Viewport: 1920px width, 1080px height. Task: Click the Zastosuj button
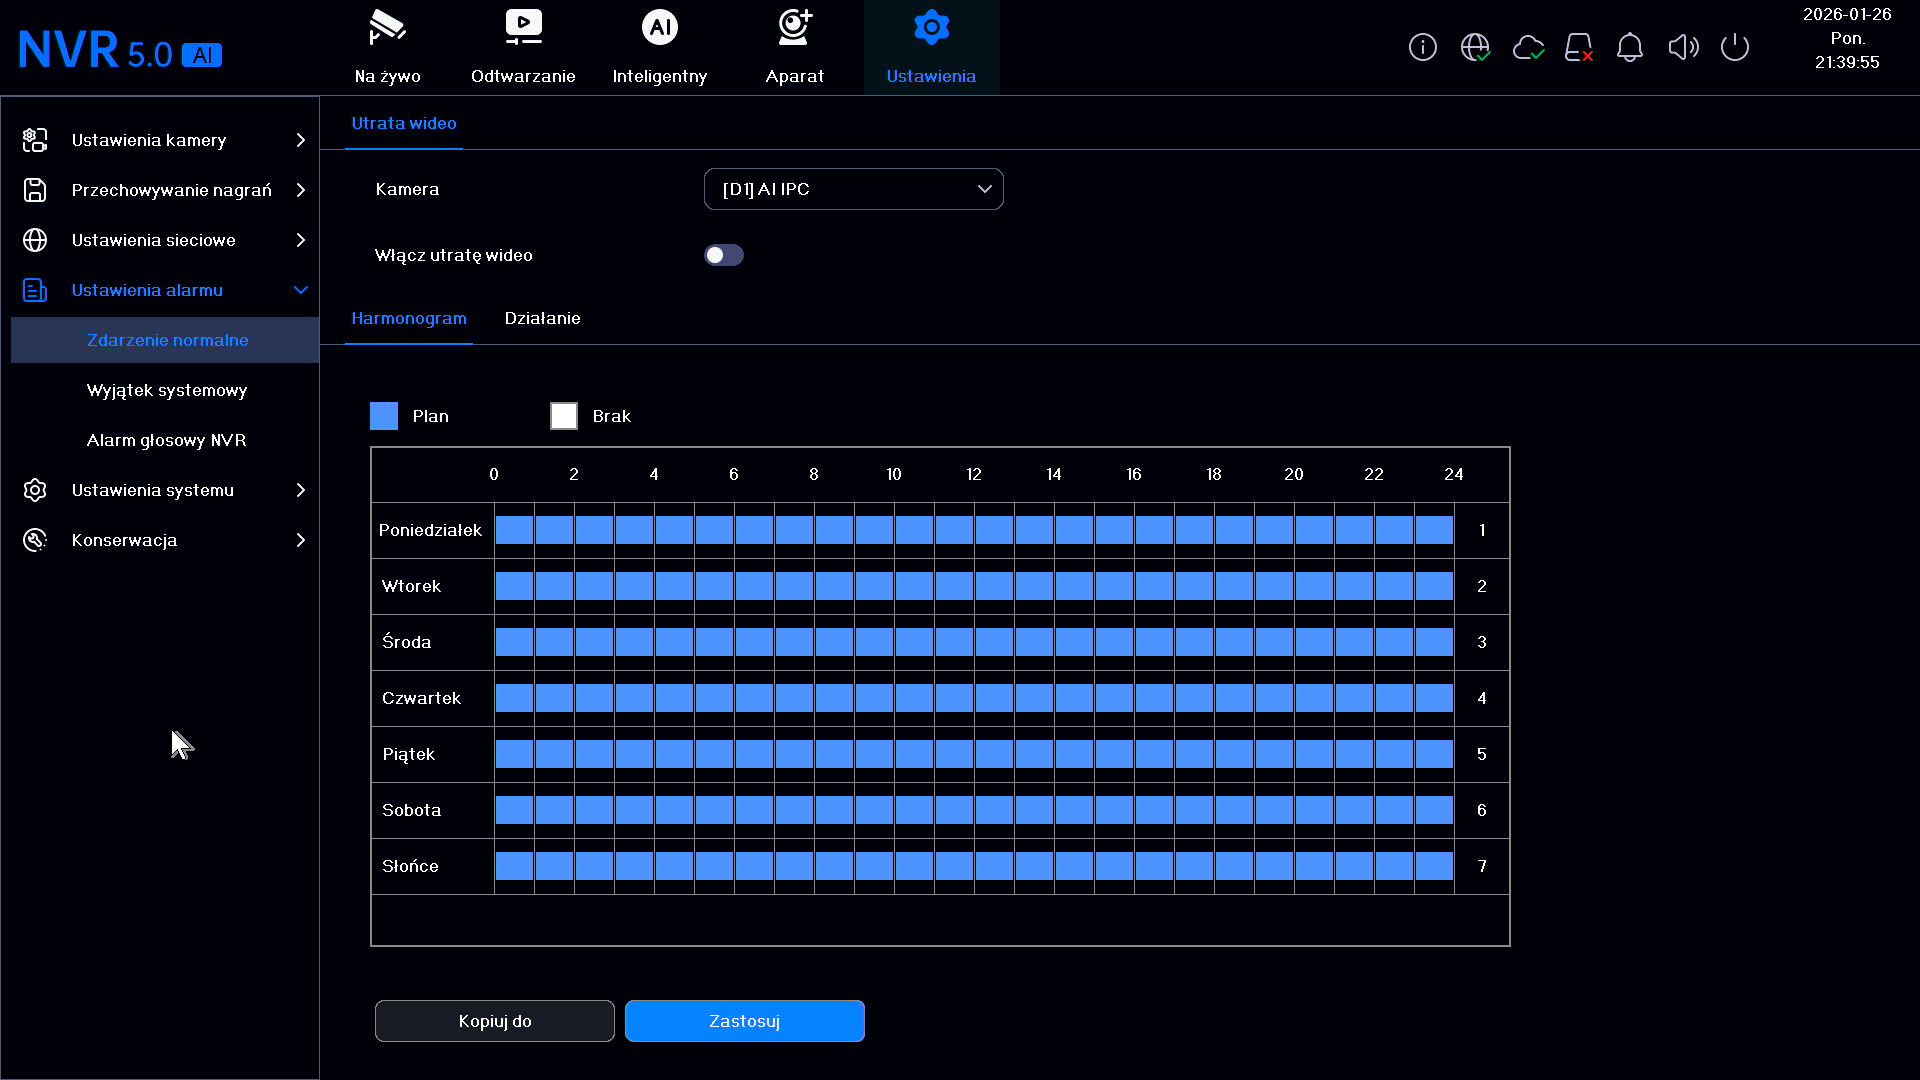coord(745,1021)
